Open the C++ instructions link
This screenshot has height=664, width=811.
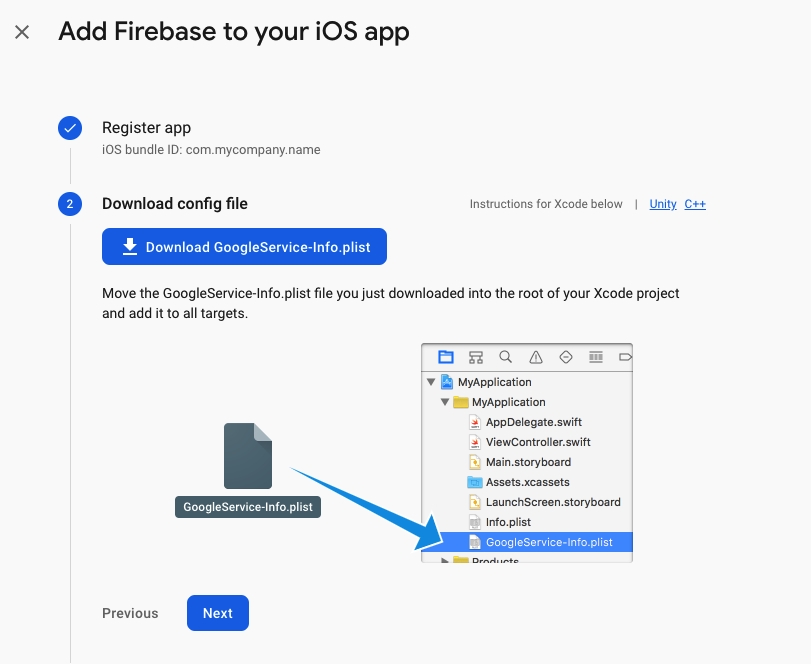click(695, 204)
